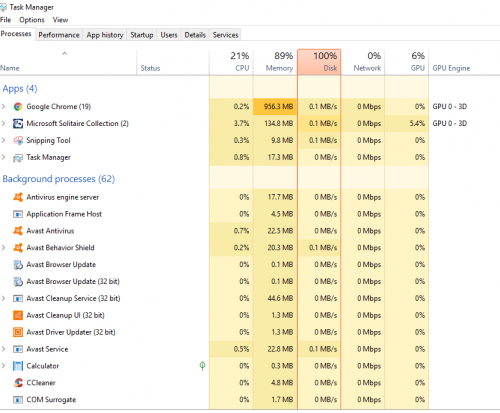
Task: Sort by the GPU column header
Action: (x=407, y=62)
